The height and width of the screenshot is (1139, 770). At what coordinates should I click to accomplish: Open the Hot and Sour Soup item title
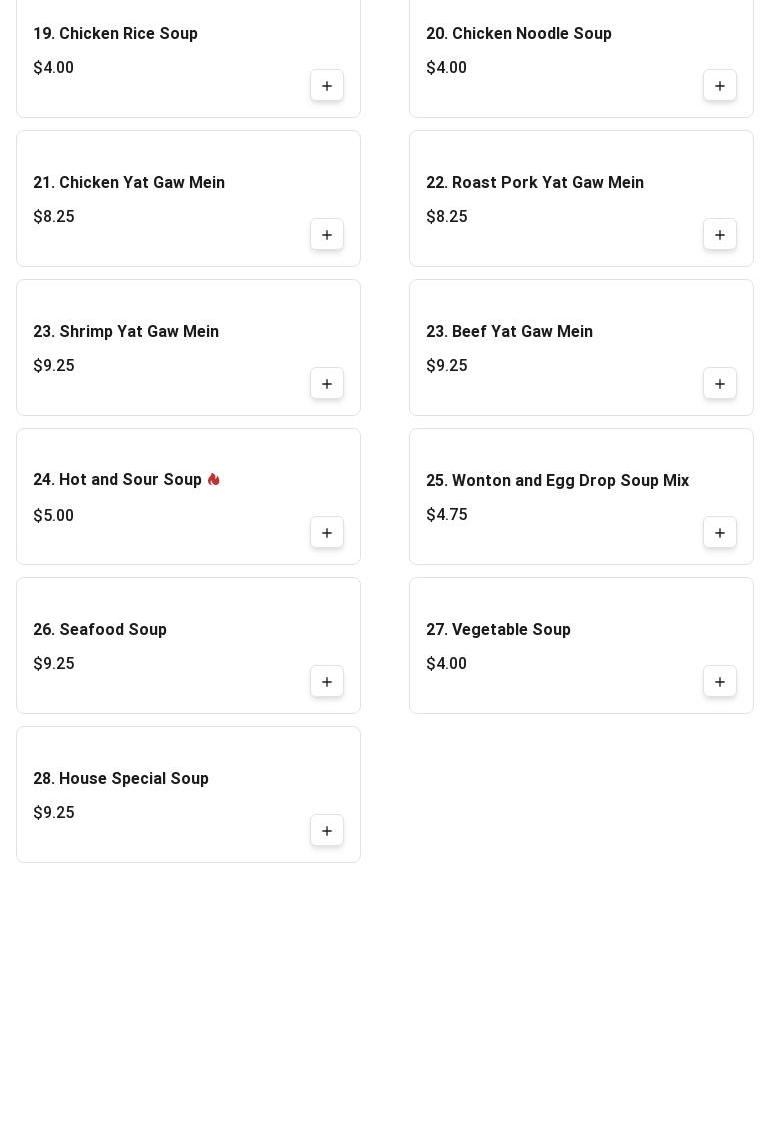pyautogui.click(x=117, y=480)
